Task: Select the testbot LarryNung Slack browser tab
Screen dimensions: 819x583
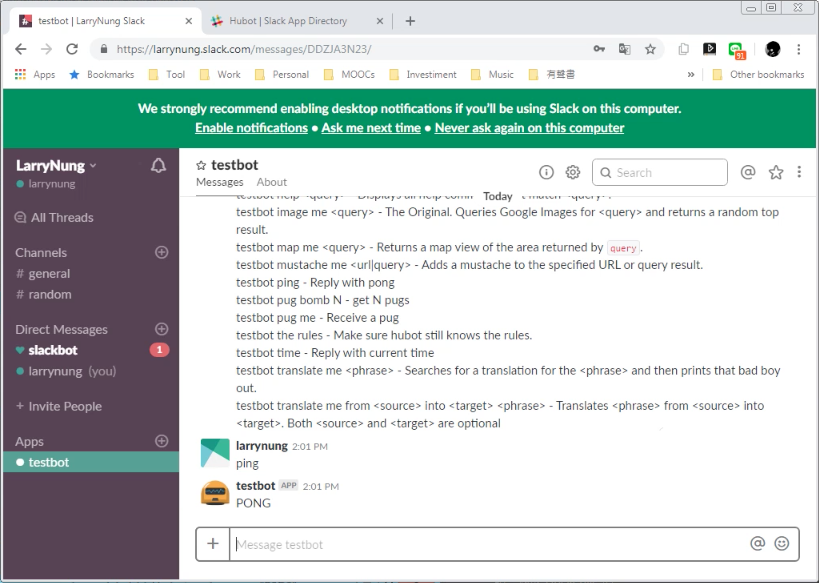Action: [x=106, y=21]
